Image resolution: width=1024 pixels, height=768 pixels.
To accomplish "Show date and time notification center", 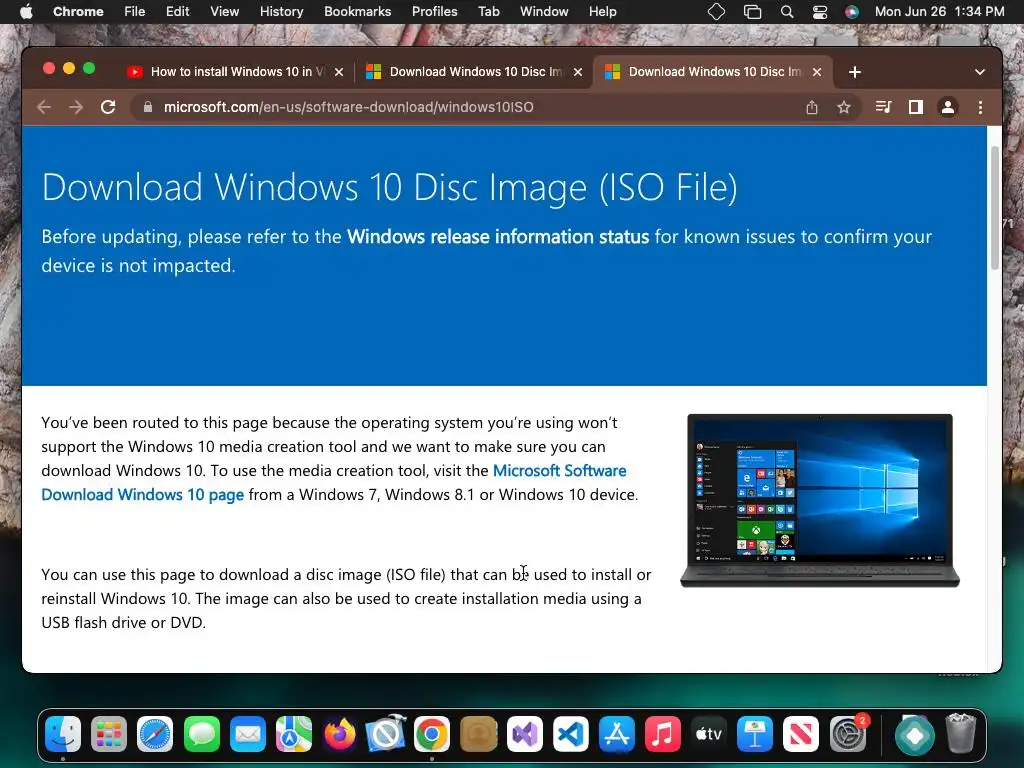I will [939, 12].
